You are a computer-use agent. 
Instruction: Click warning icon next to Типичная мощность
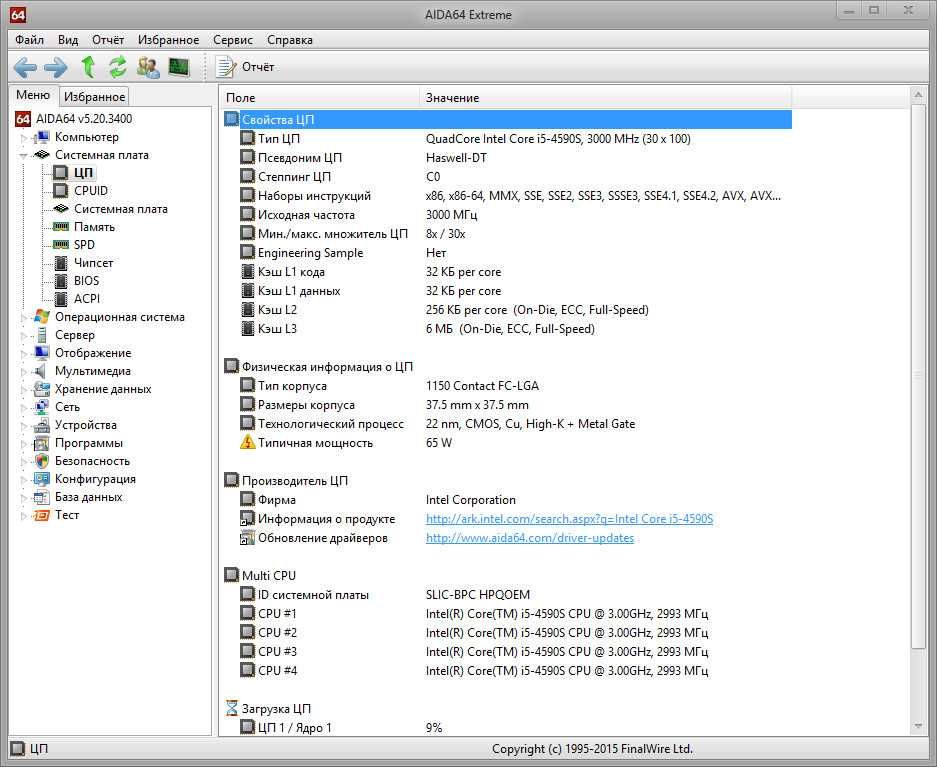pos(247,443)
